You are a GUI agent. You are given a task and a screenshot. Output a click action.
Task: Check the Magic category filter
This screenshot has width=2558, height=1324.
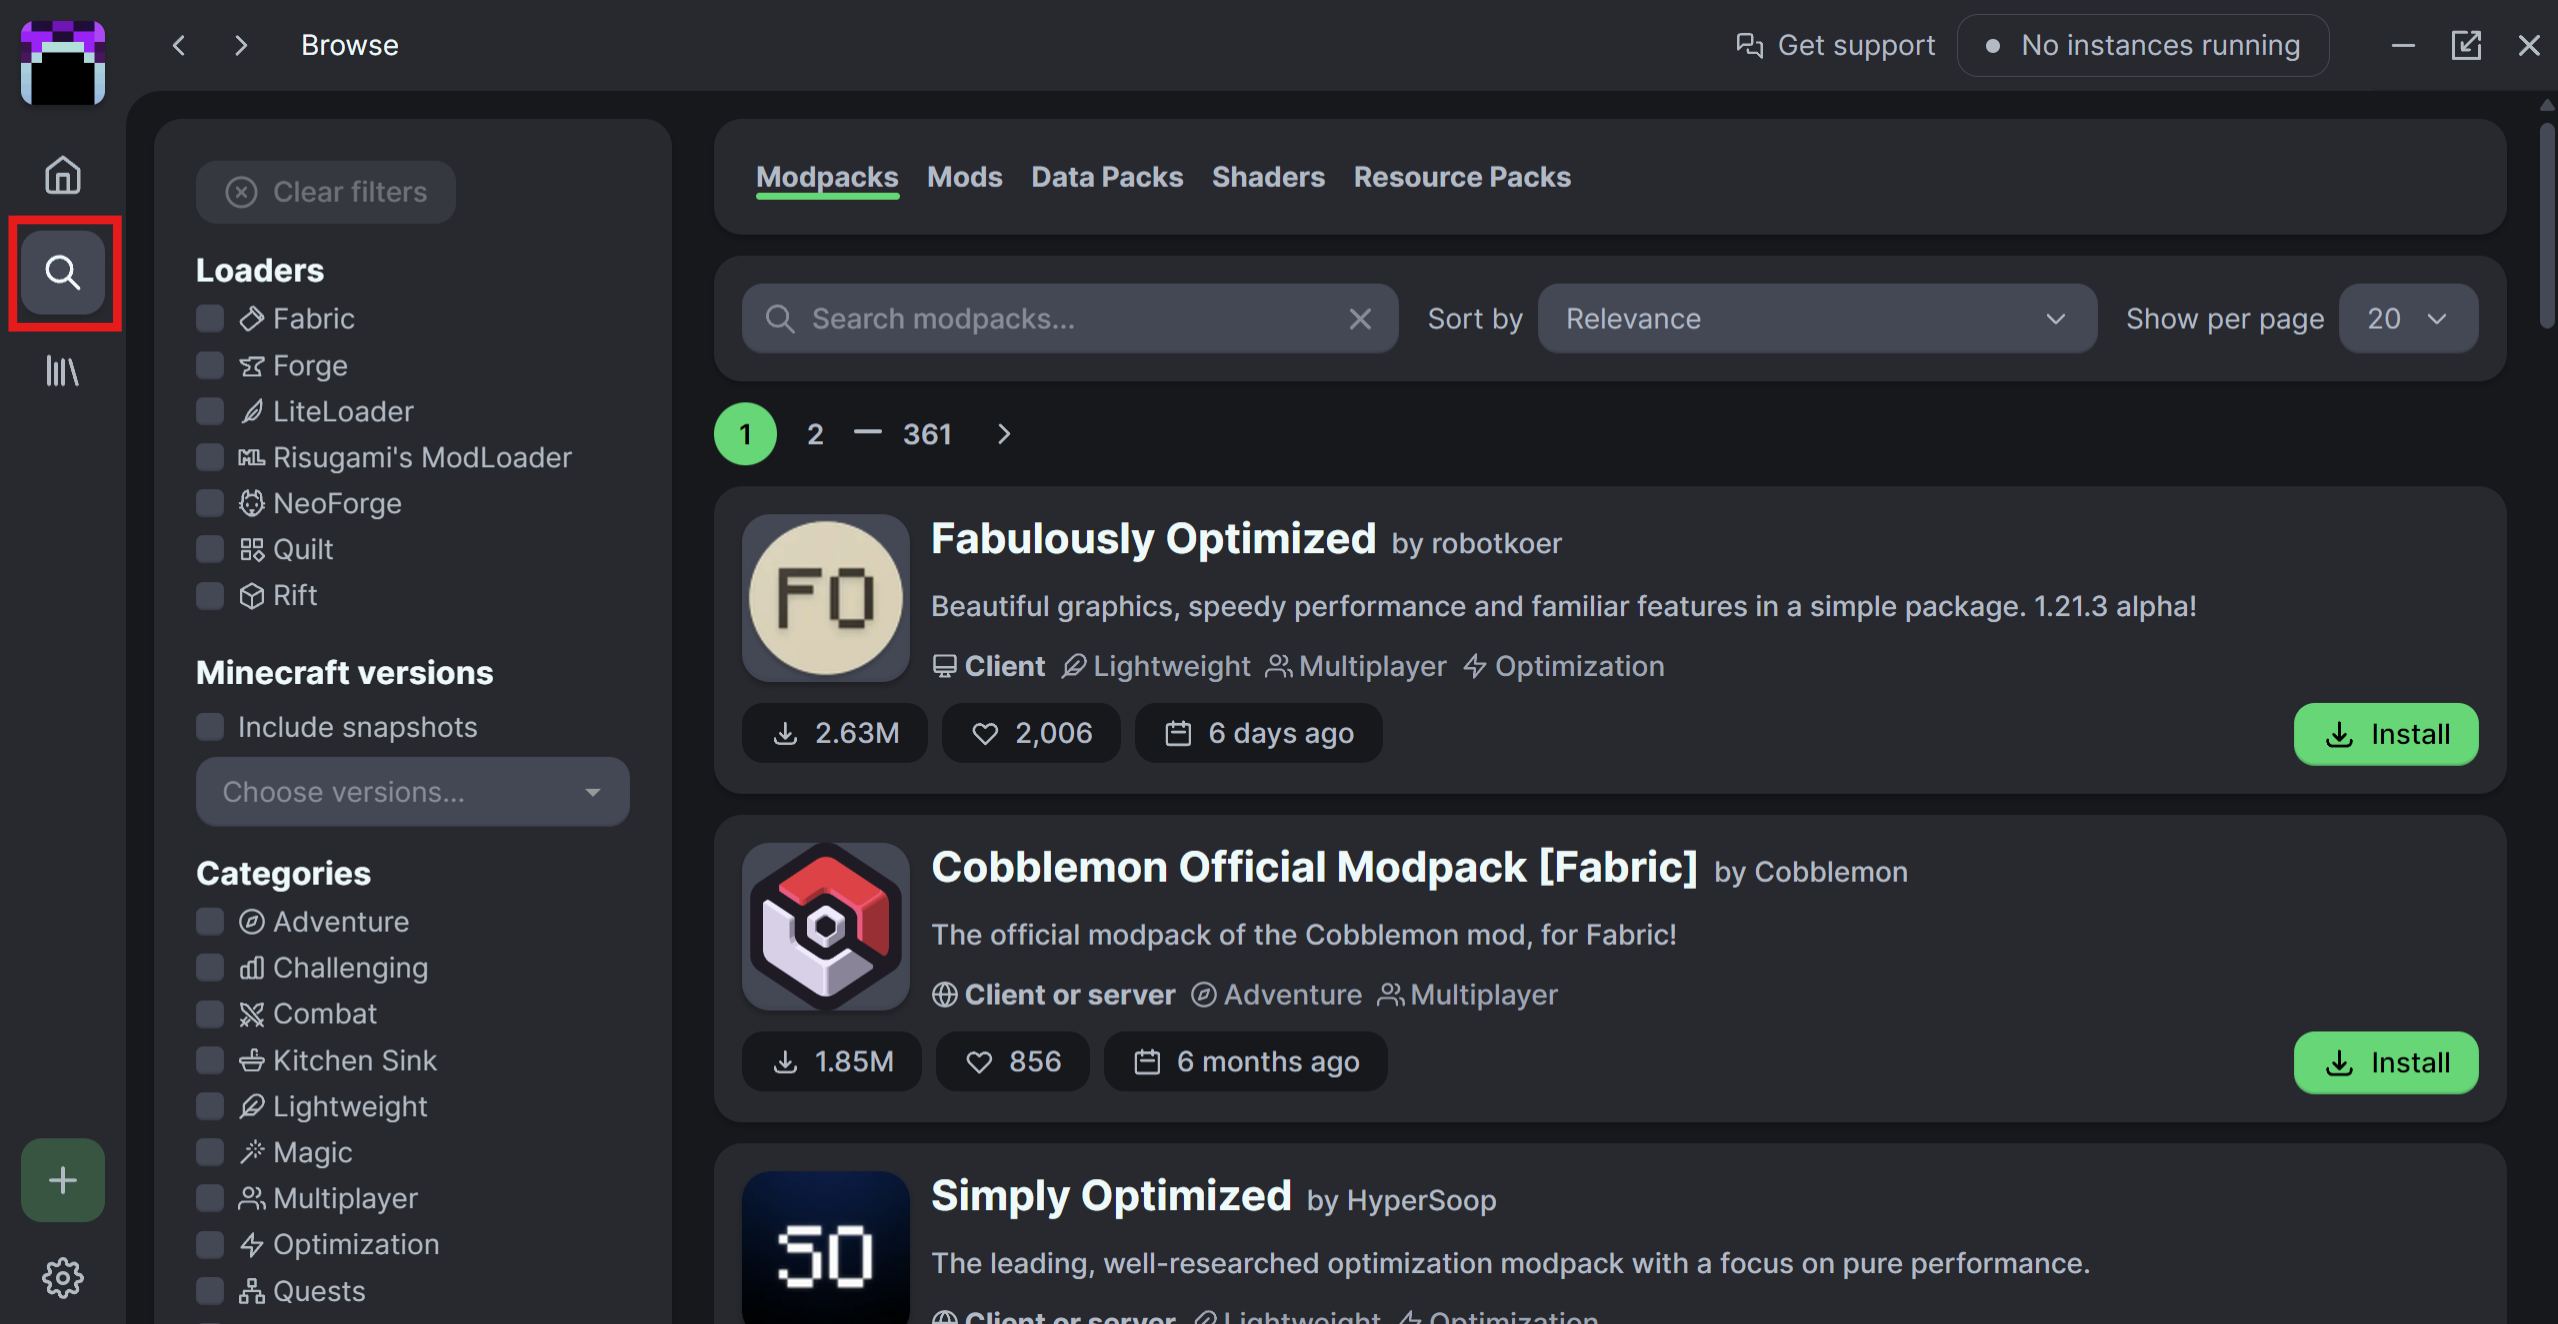click(210, 1152)
